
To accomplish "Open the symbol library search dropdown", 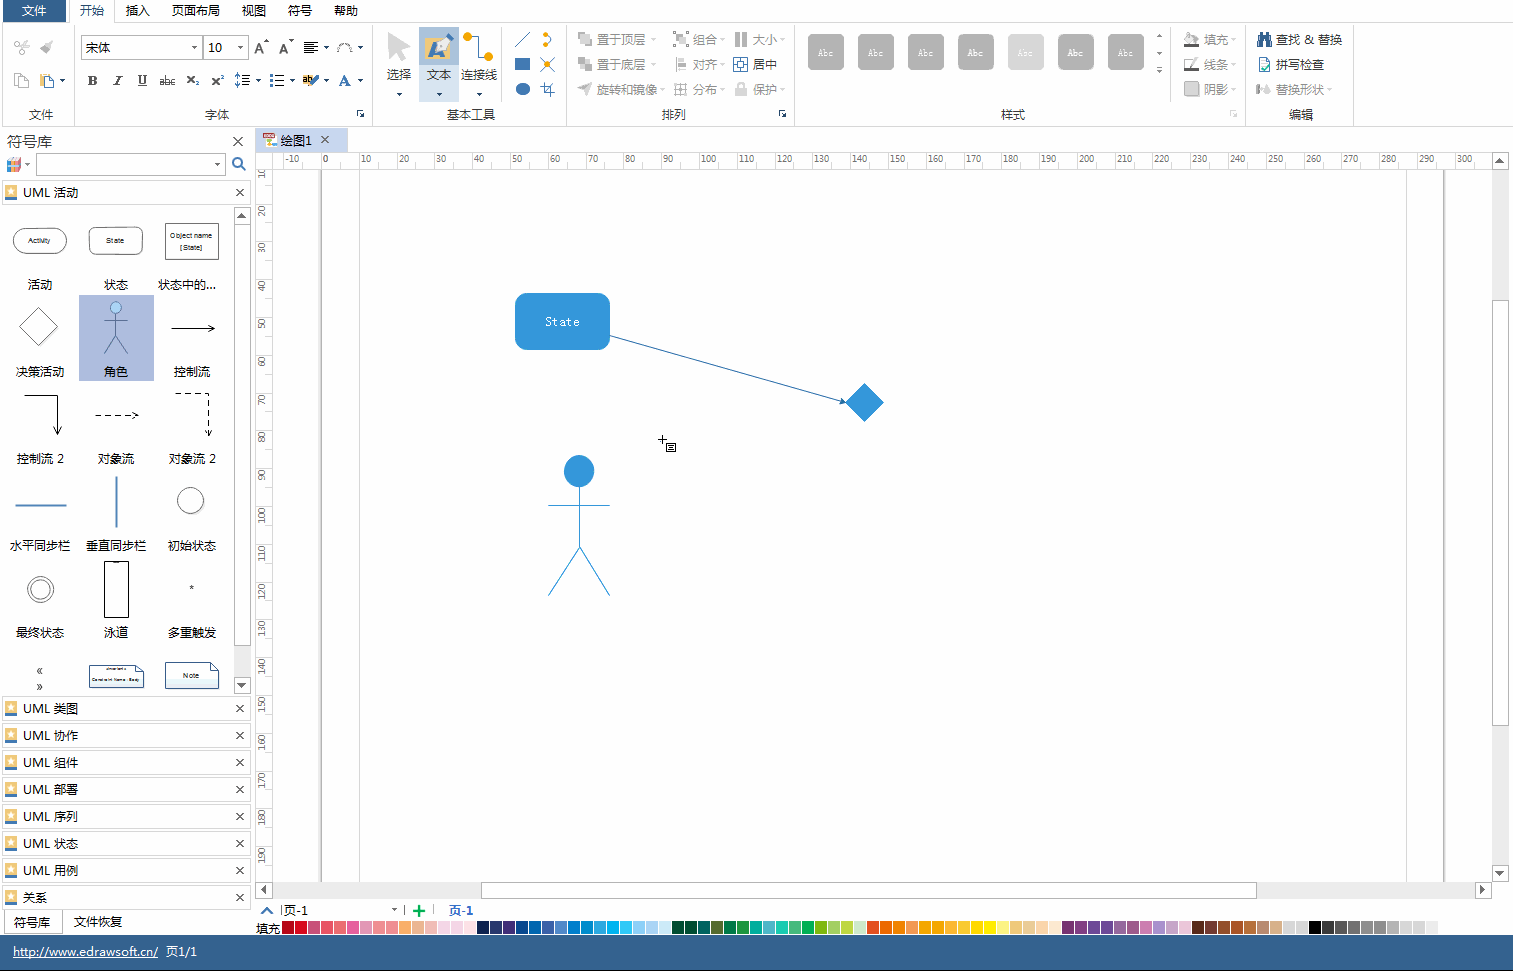I will coord(217,164).
